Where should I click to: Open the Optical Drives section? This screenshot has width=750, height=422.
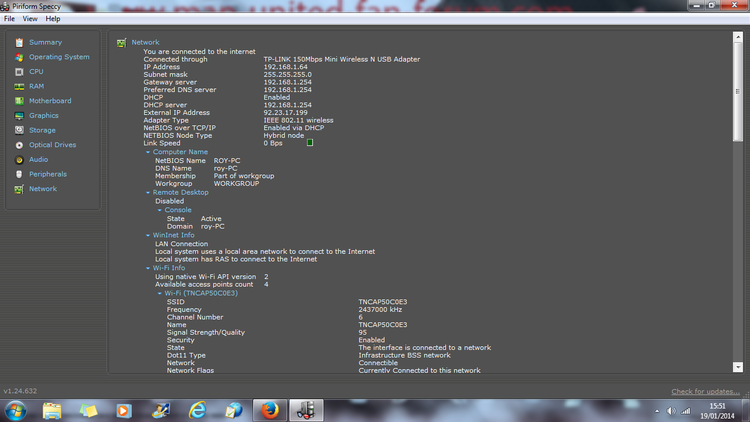(x=52, y=145)
